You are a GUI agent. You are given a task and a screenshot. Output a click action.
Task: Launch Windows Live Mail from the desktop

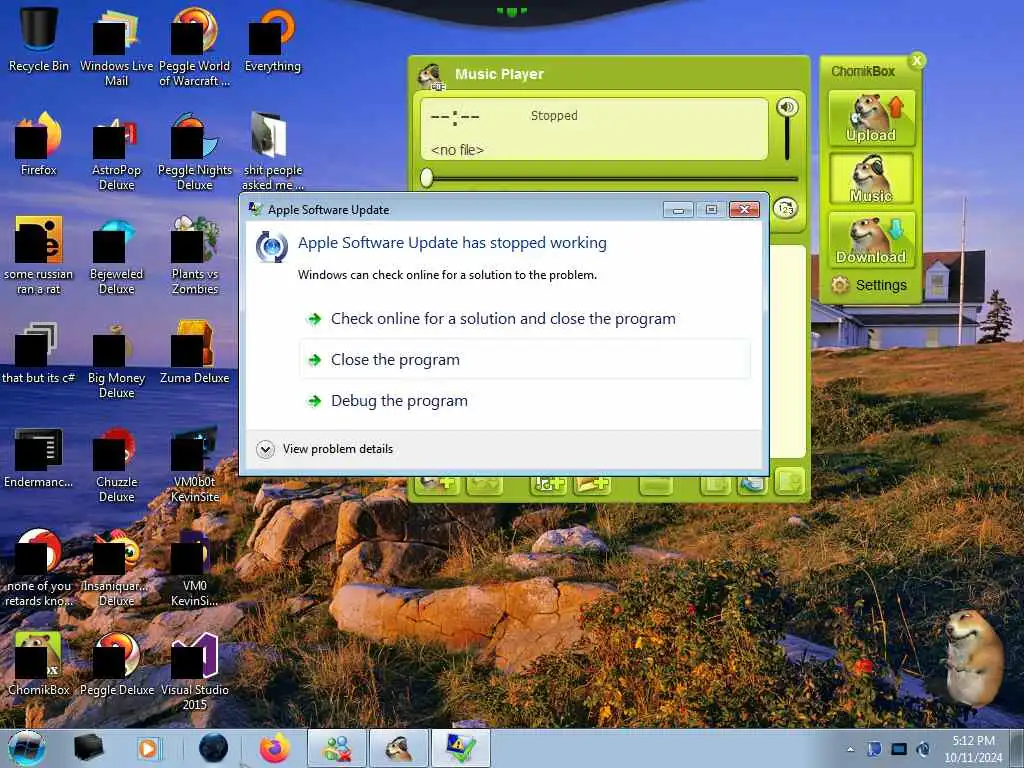(x=116, y=47)
